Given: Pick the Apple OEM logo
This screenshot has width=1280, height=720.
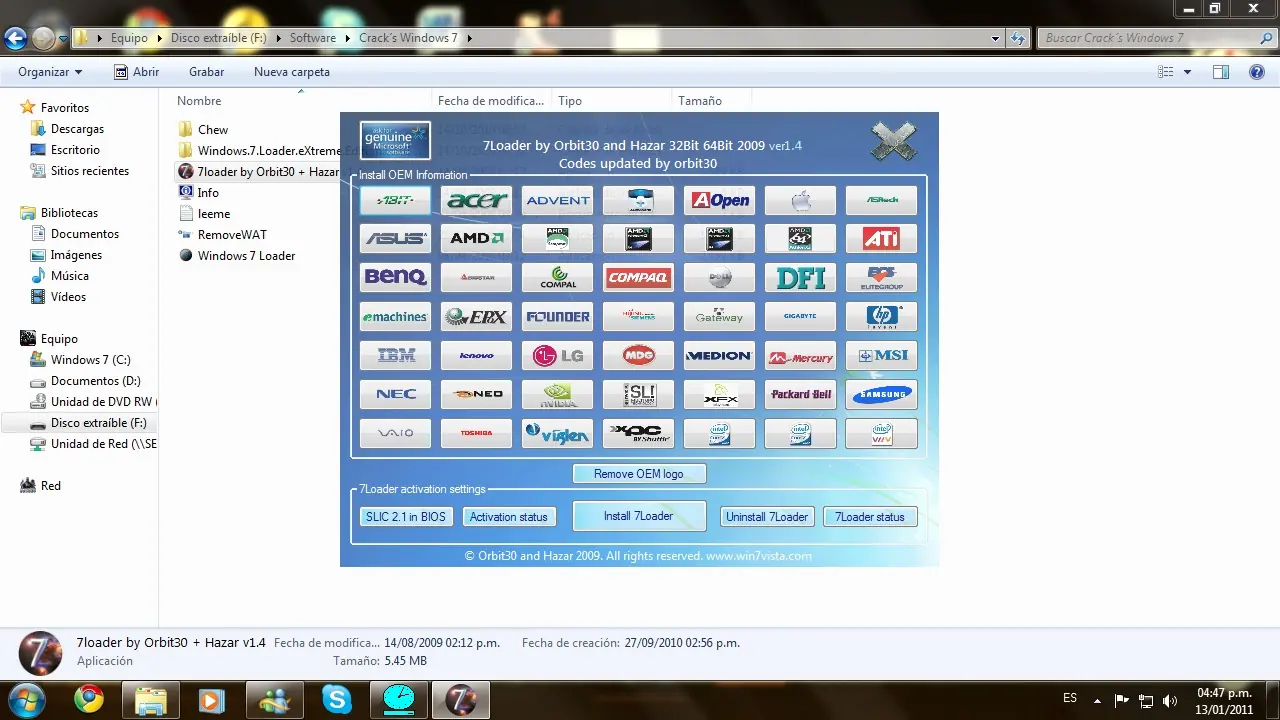Looking at the screenshot, I should (x=800, y=200).
